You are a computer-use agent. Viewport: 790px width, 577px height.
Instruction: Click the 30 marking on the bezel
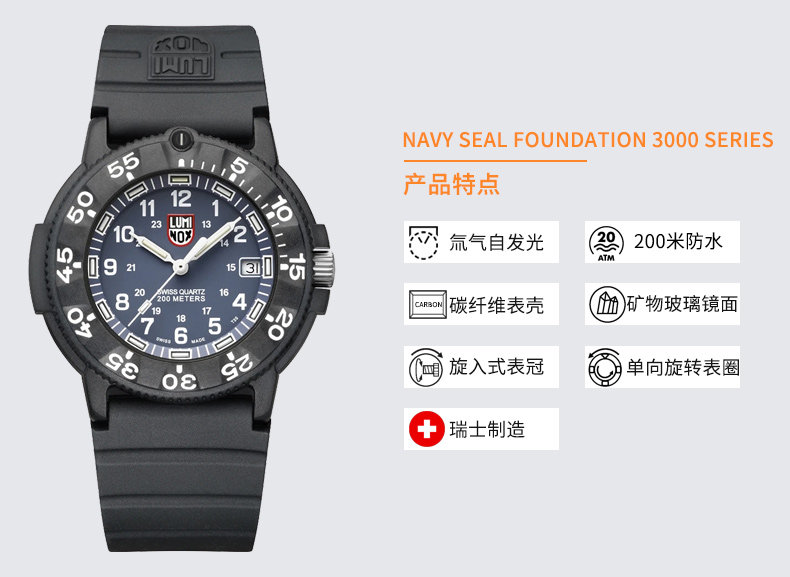tap(179, 380)
